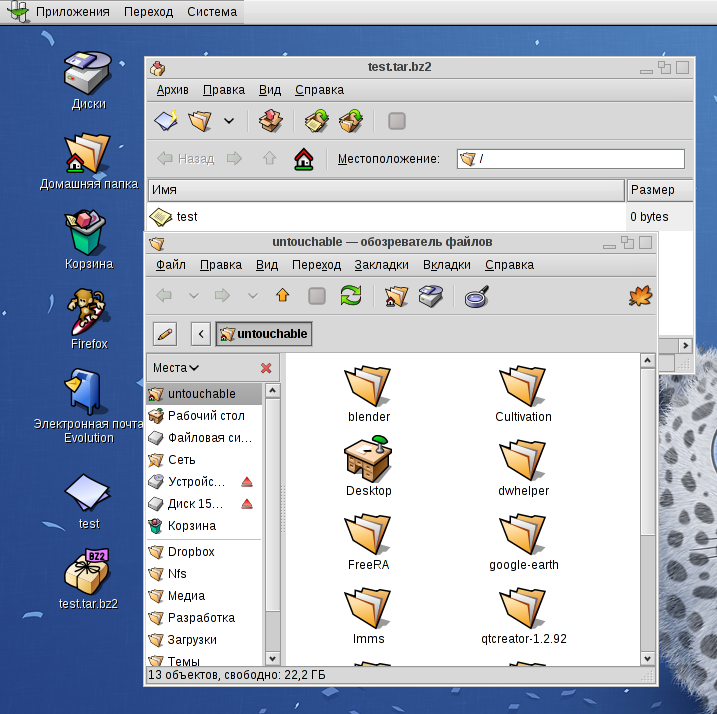Viewport: 717px width, 714px height.
Task: Open forward history dropdown in file browser
Action: (252, 296)
